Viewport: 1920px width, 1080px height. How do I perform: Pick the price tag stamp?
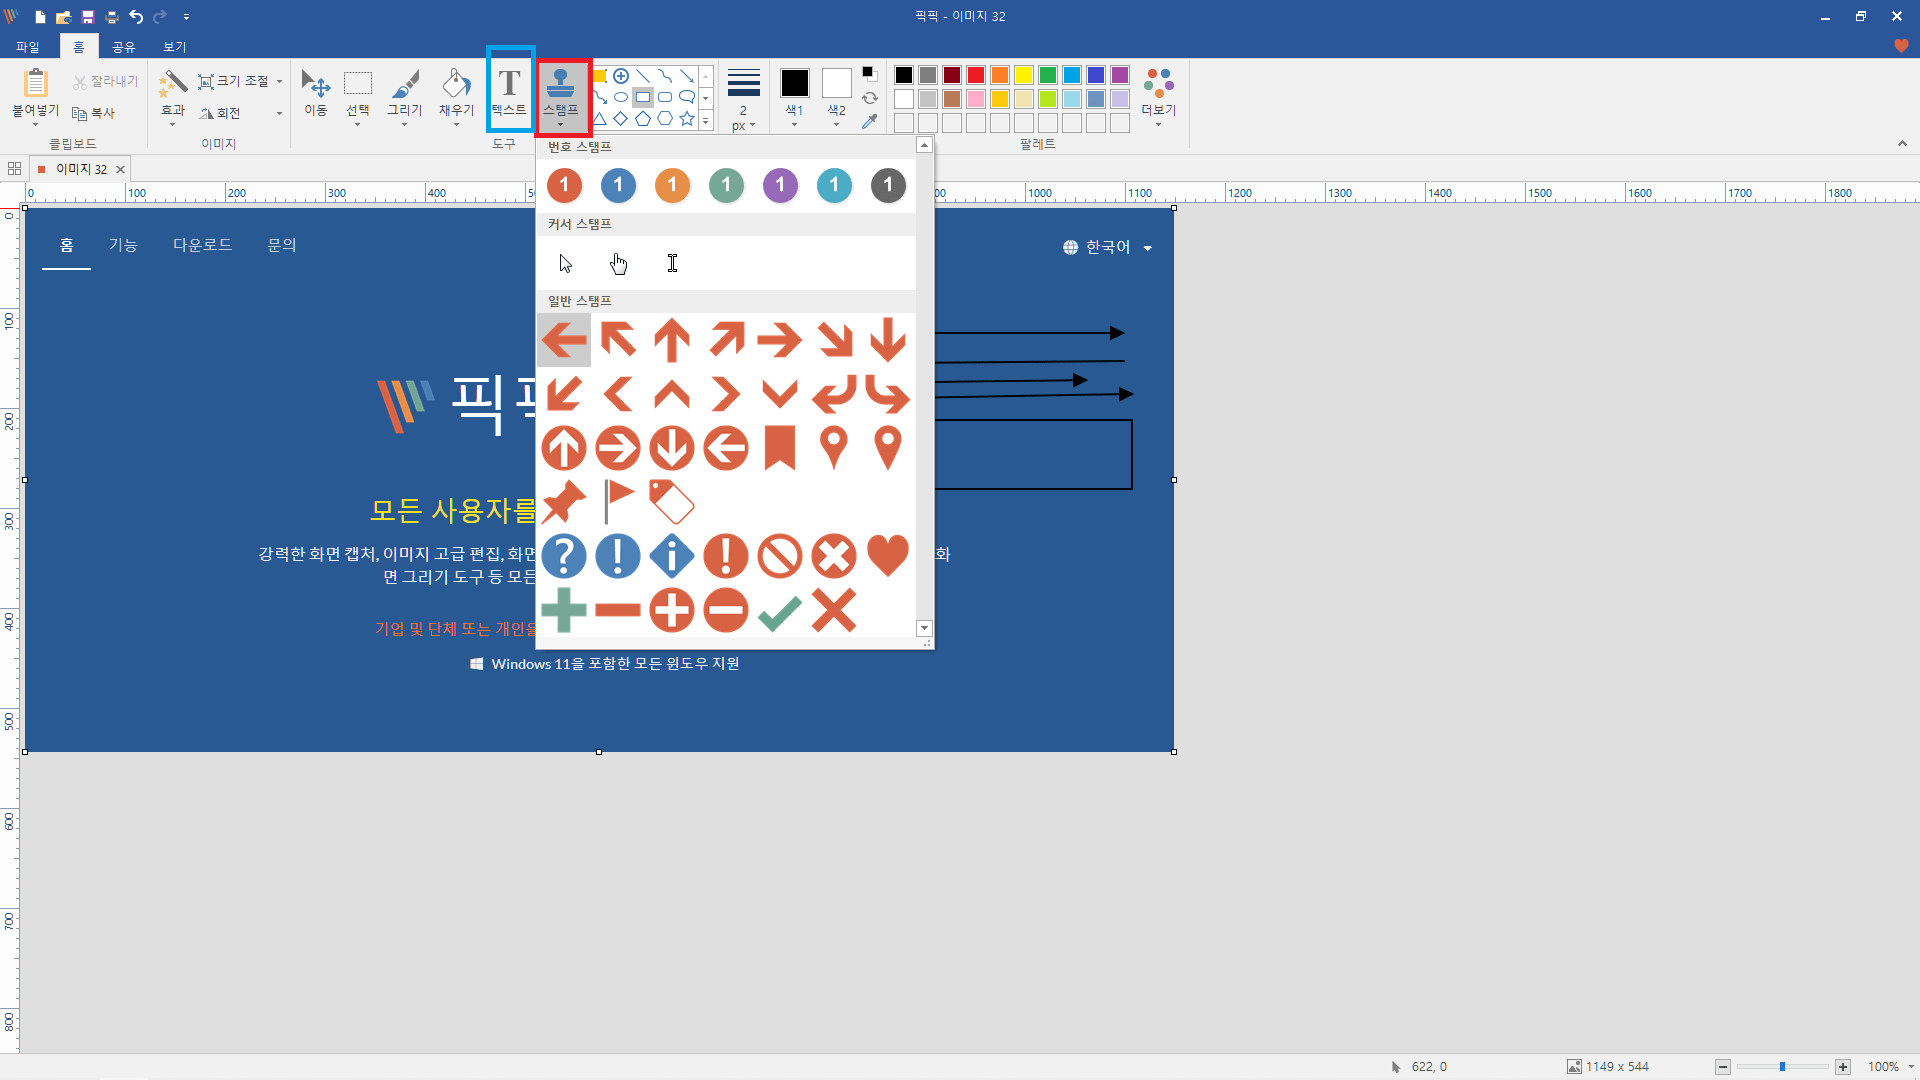click(672, 502)
